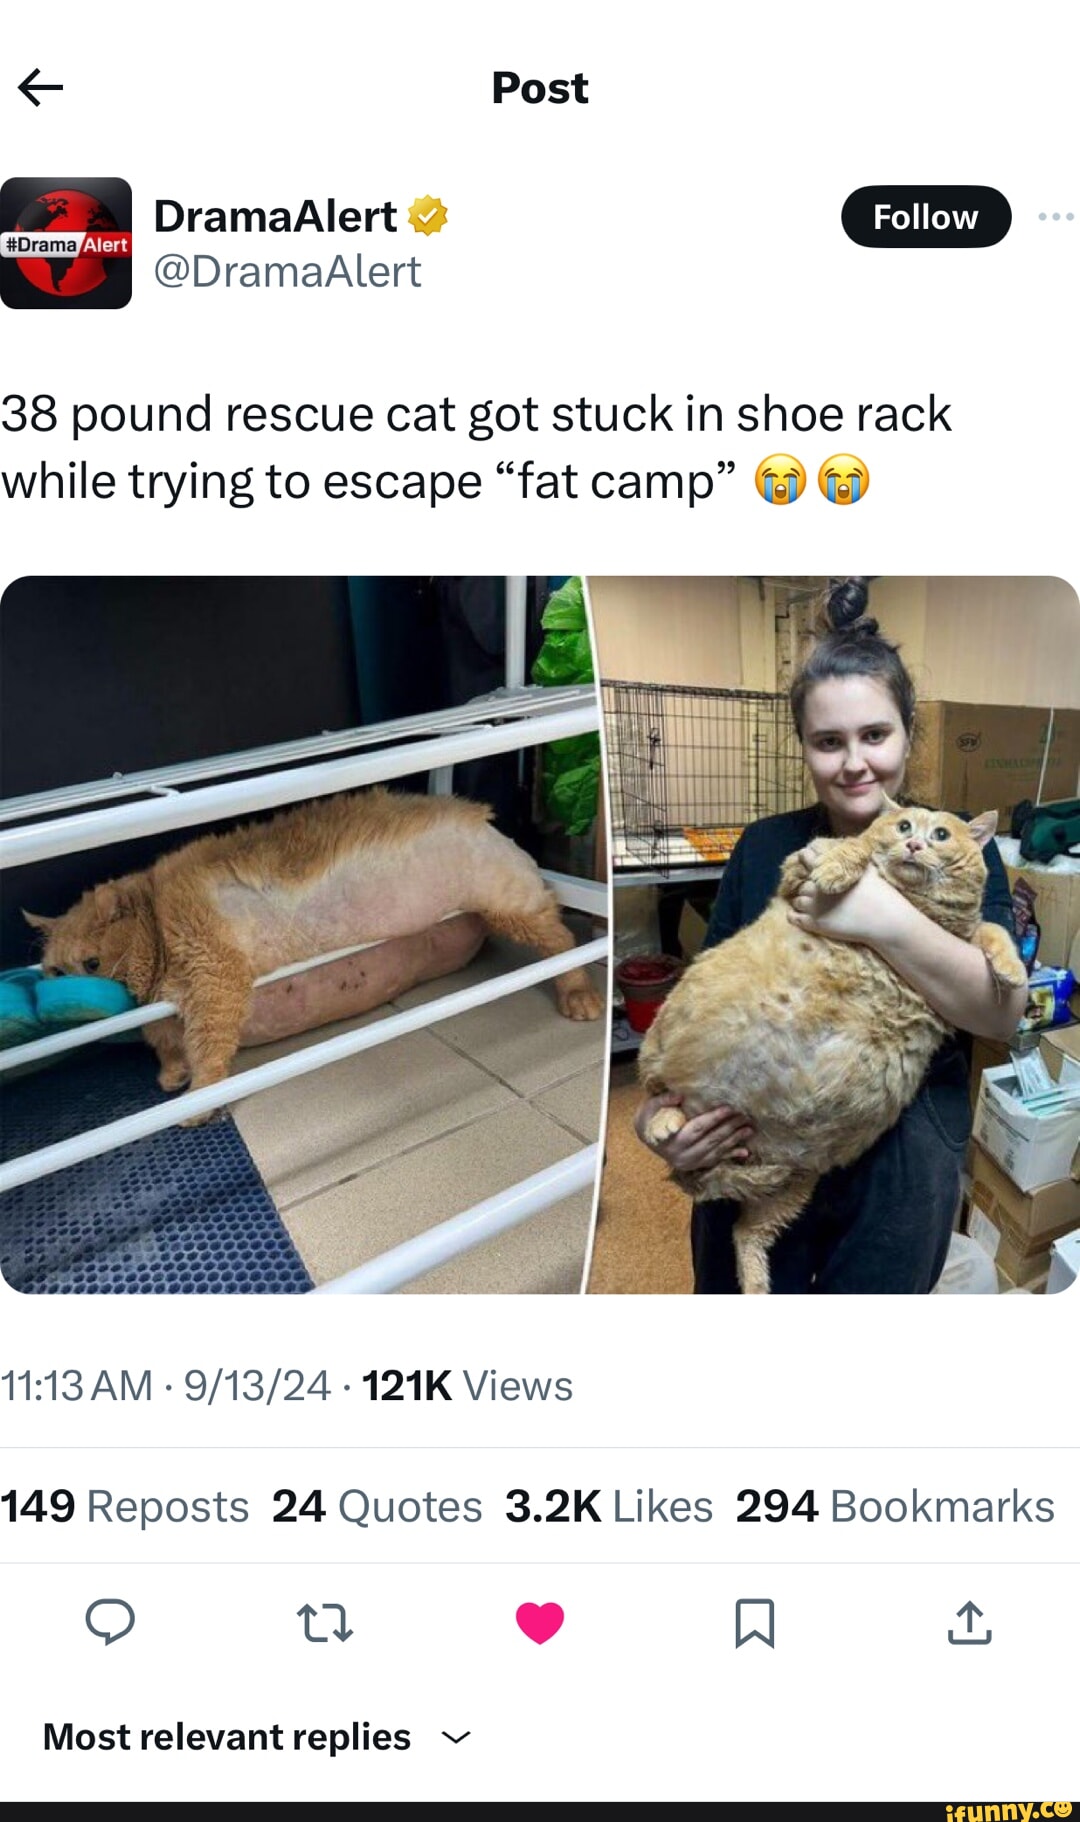The image size is (1080, 1822).
Task: Unlike the post with the pink heart
Action: (x=540, y=1622)
